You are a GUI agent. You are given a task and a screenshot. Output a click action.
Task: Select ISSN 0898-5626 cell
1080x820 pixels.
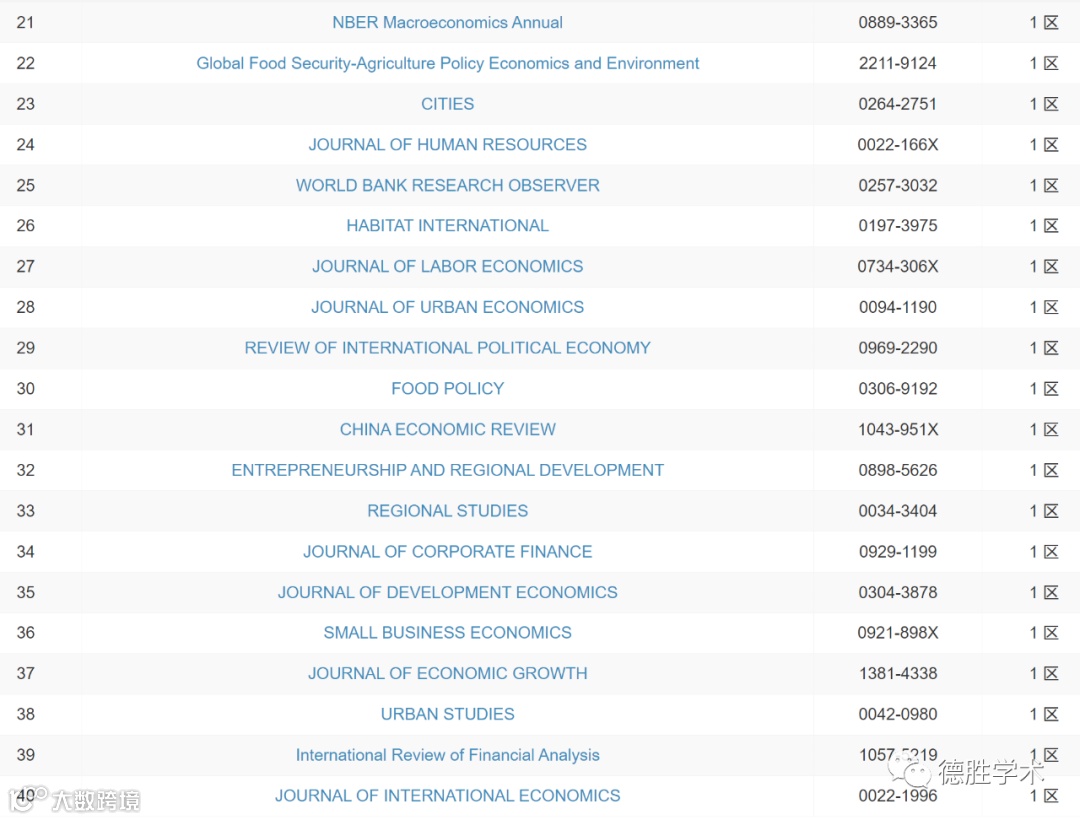coord(897,470)
